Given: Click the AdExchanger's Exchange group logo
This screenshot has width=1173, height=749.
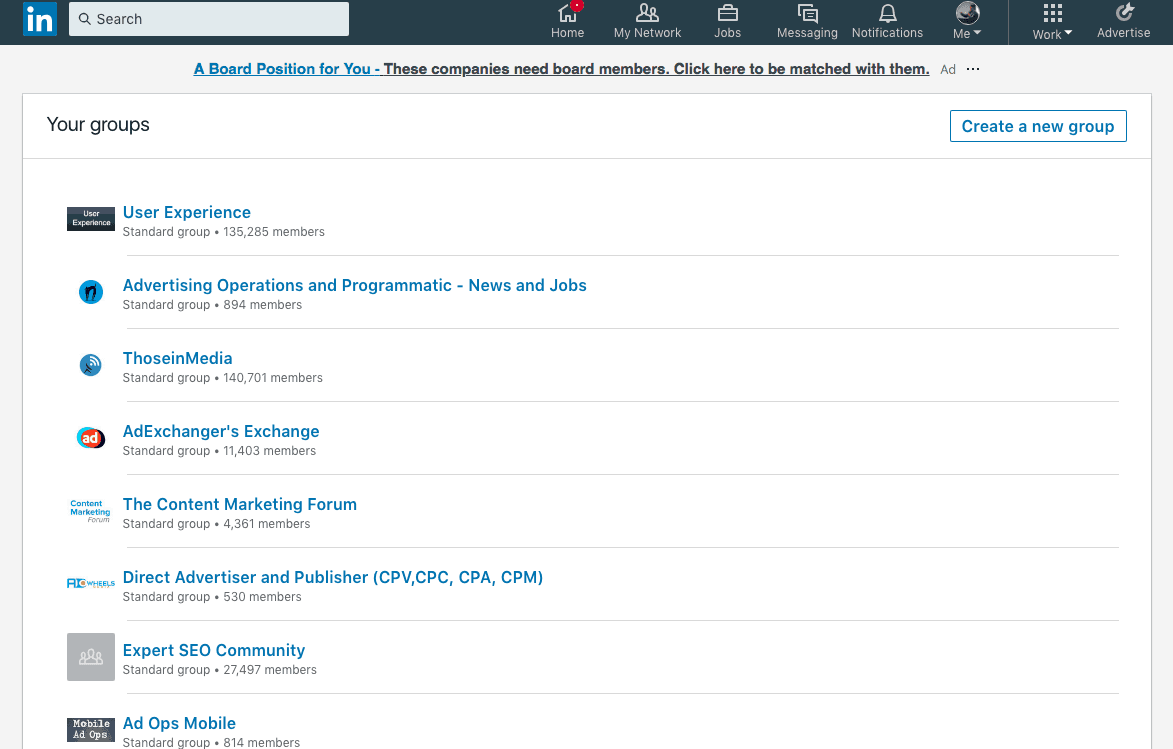Looking at the screenshot, I should click(91, 438).
